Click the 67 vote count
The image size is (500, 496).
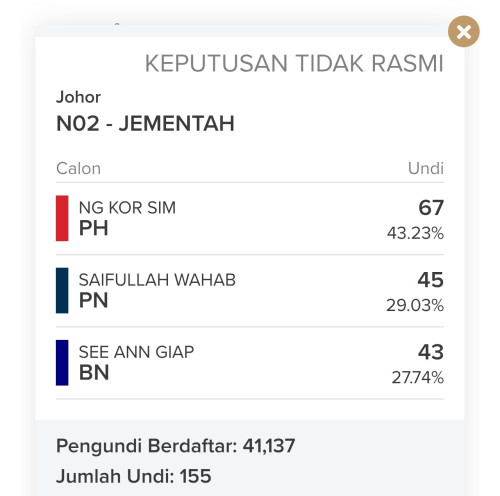(431, 207)
